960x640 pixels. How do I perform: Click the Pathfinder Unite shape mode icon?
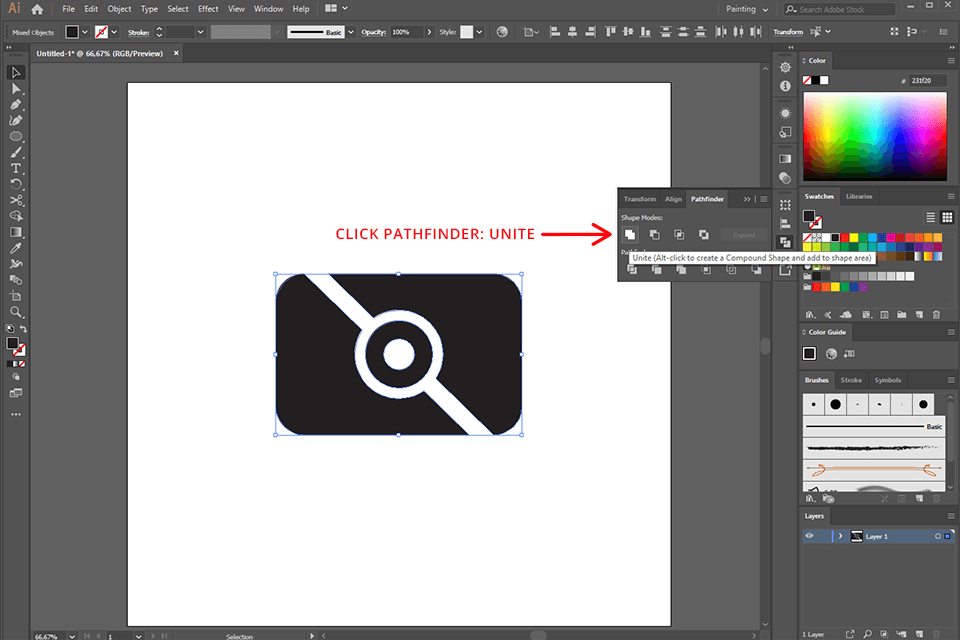631,234
